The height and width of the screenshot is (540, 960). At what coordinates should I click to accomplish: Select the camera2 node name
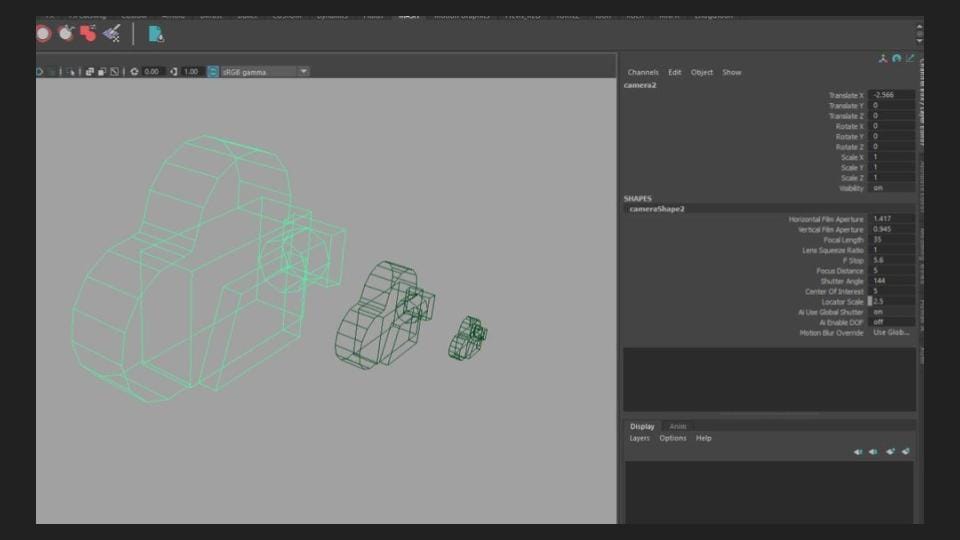(x=640, y=85)
